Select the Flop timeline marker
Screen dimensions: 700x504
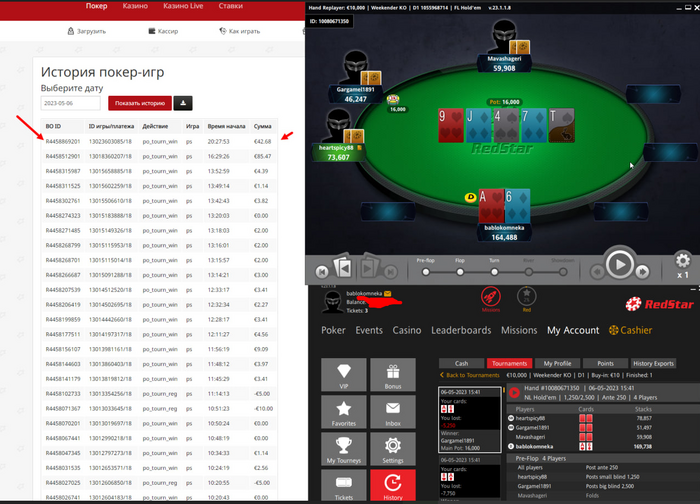[x=460, y=272]
